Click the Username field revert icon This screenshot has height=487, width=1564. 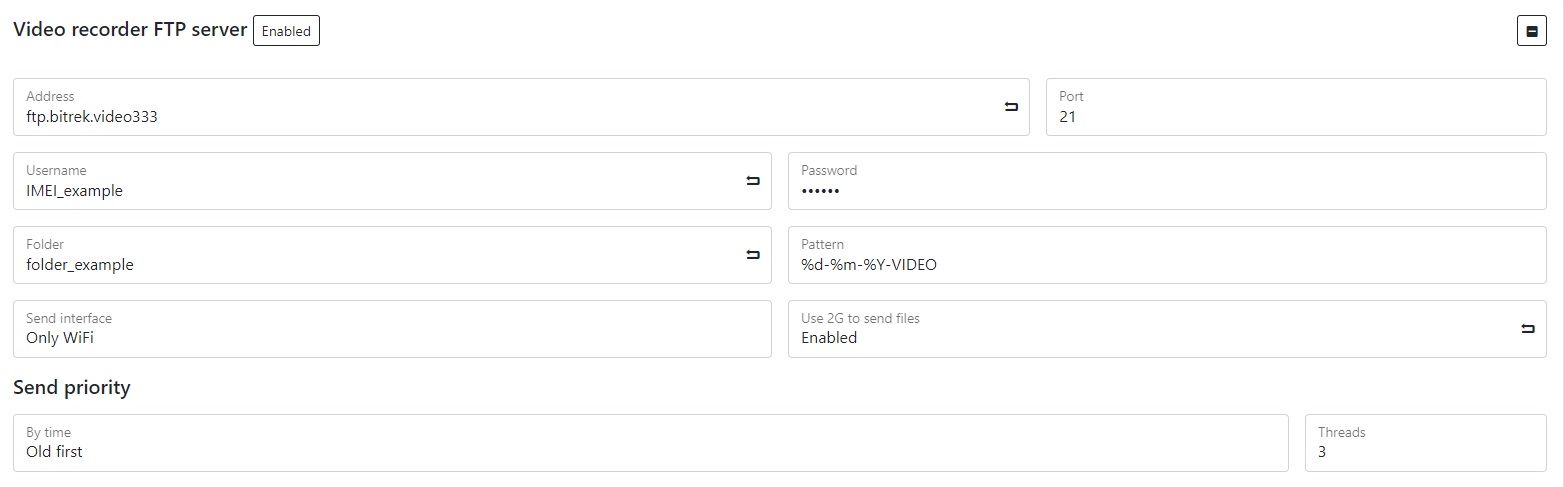(753, 181)
